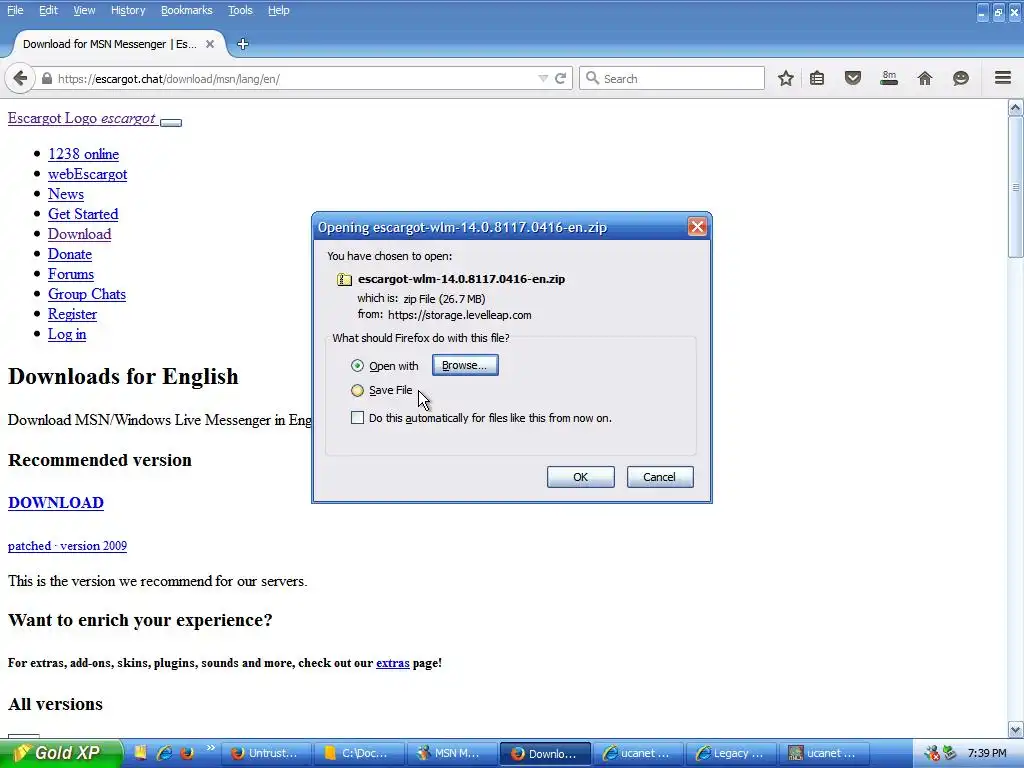
Task: Launch Internet Explorer from quick launch
Action: pyautogui.click(x=165, y=753)
